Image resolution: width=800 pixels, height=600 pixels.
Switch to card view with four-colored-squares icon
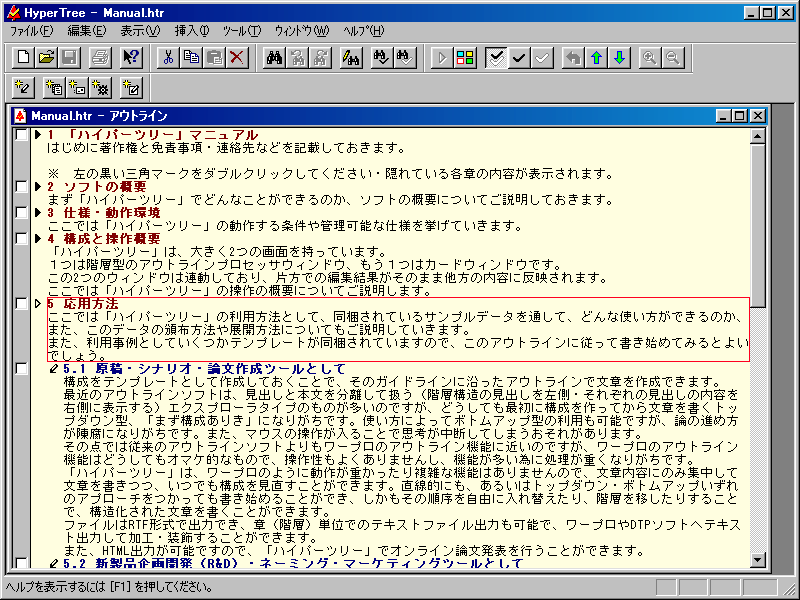(465, 58)
